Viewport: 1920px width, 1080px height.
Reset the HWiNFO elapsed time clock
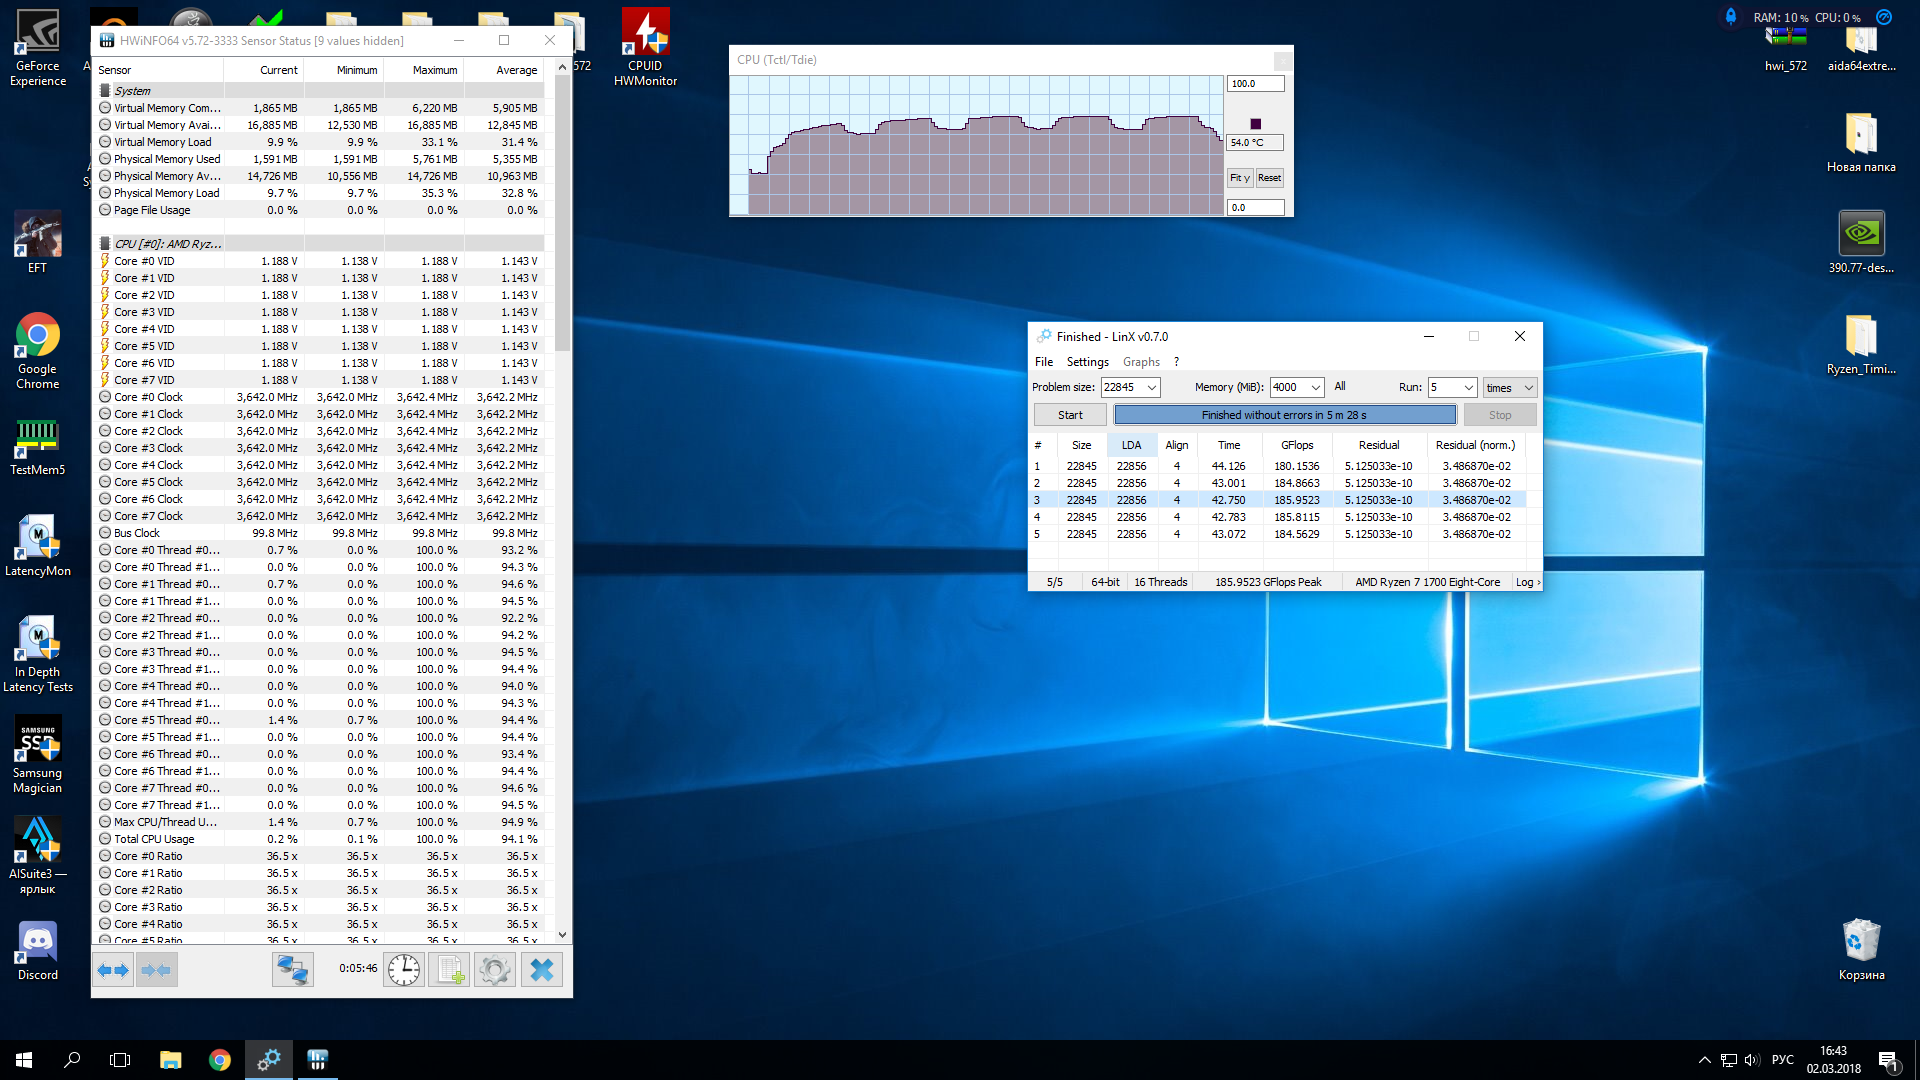(404, 970)
